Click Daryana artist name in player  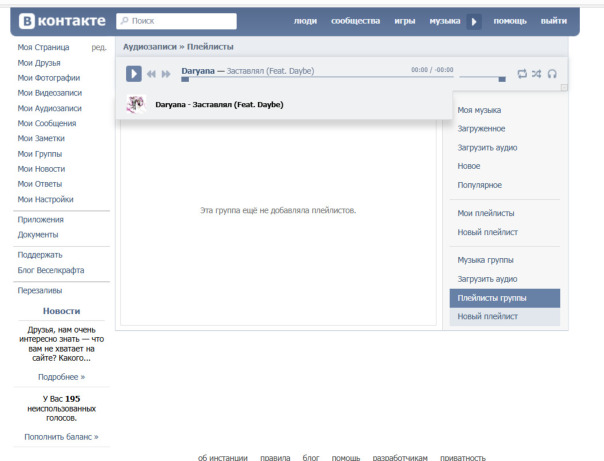point(198,71)
